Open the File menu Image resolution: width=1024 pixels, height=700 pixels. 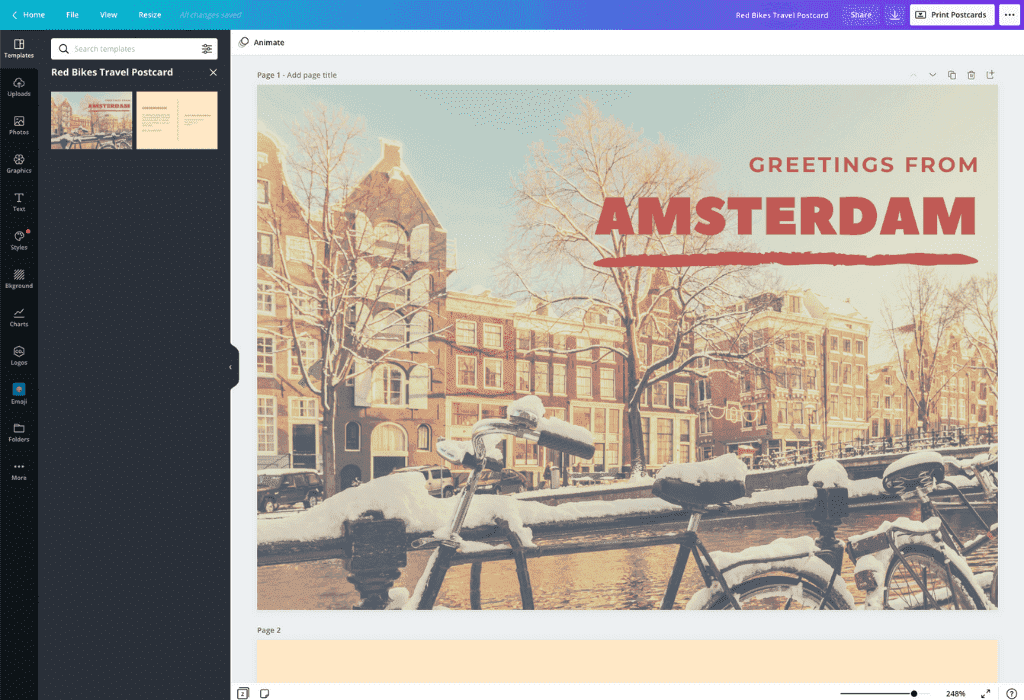click(73, 14)
